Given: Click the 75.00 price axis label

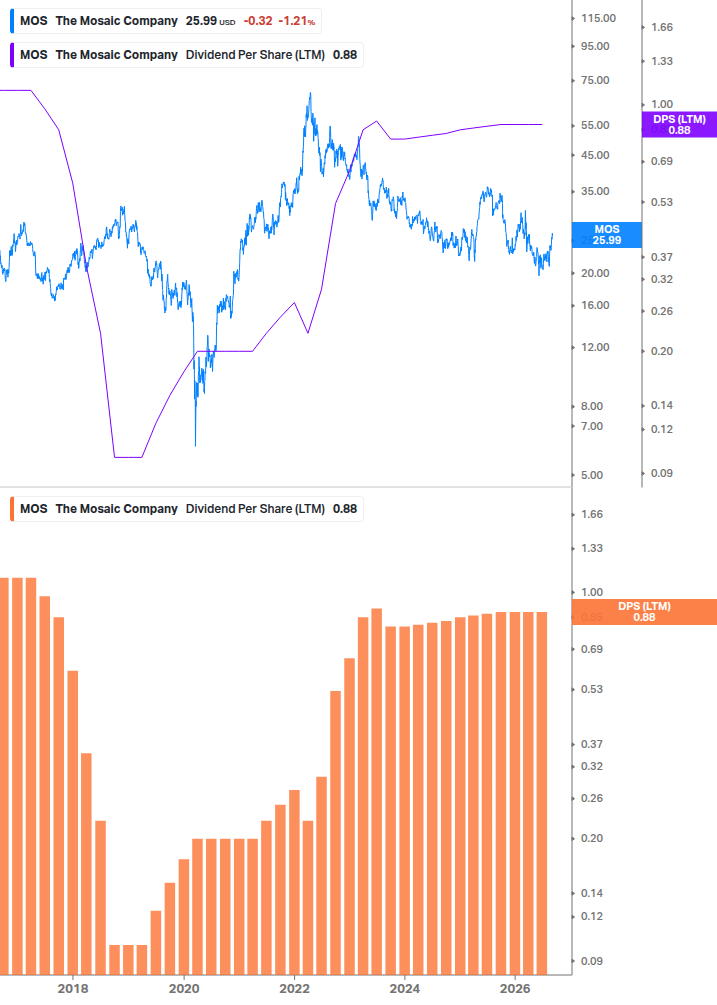Looking at the screenshot, I should tap(595, 80).
